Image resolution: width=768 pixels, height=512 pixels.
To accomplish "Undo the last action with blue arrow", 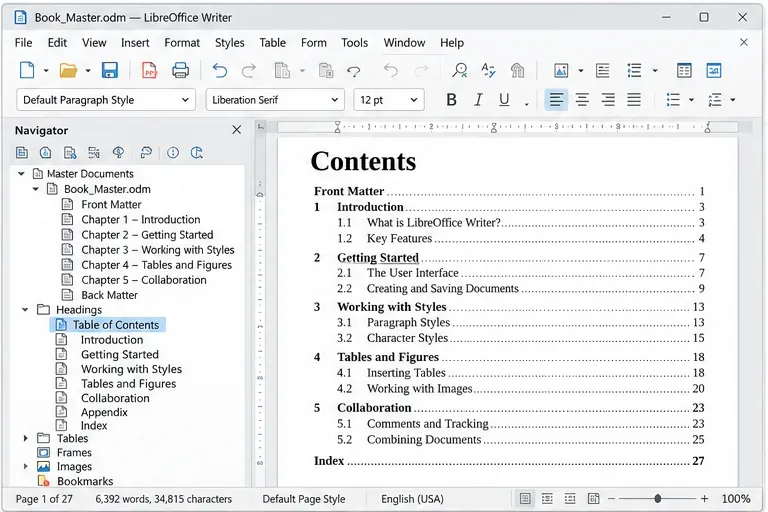I will point(219,71).
